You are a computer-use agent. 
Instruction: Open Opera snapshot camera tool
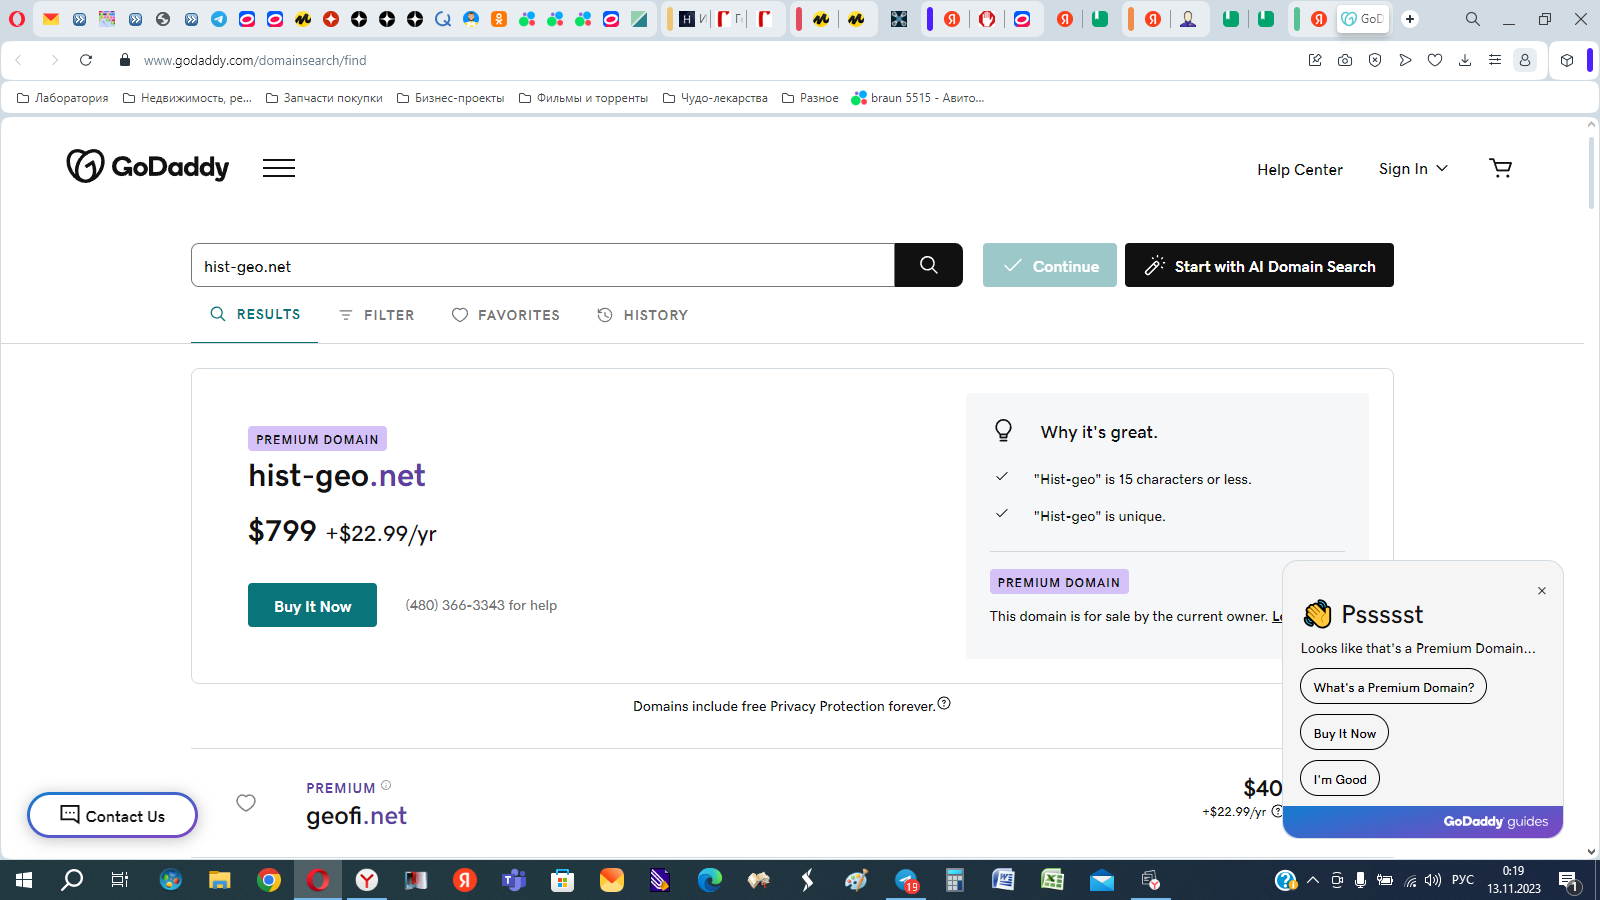pyautogui.click(x=1345, y=60)
